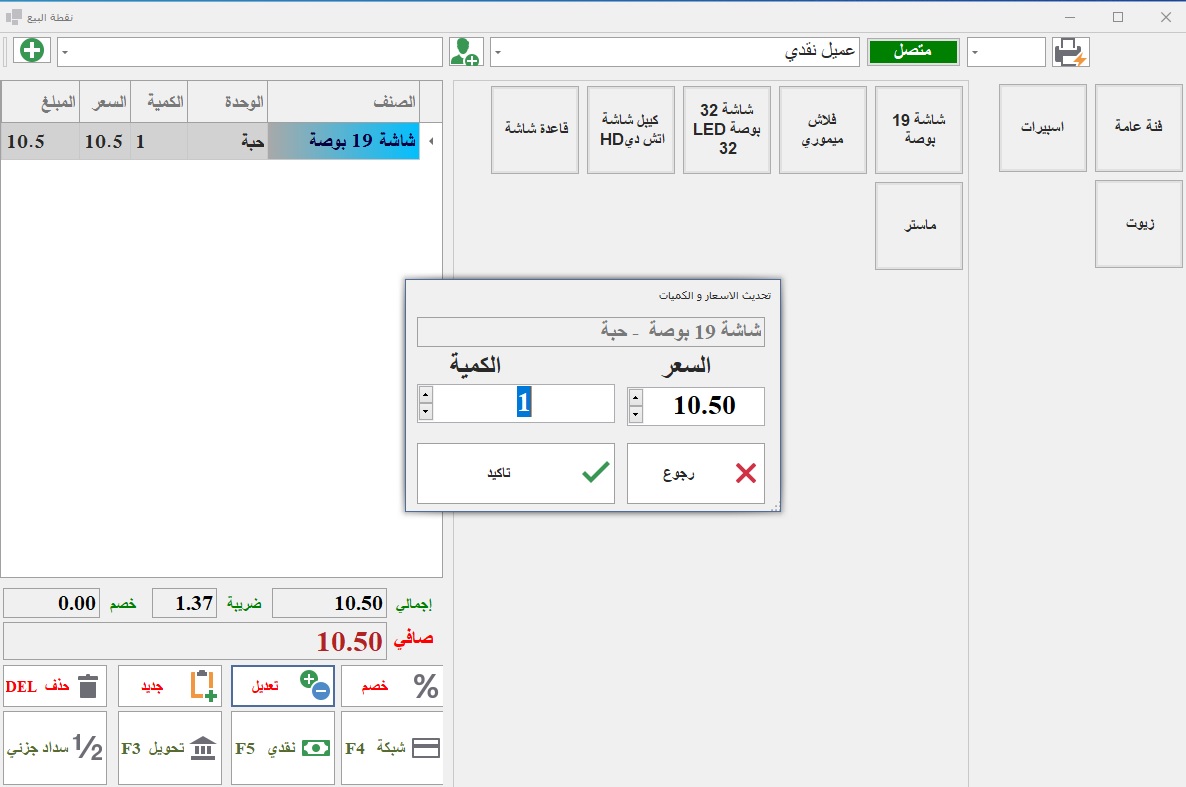The width and height of the screenshot is (1186, 787).
Task: Confirm changes with تاكيد button
Action: [x=515, y=473]
